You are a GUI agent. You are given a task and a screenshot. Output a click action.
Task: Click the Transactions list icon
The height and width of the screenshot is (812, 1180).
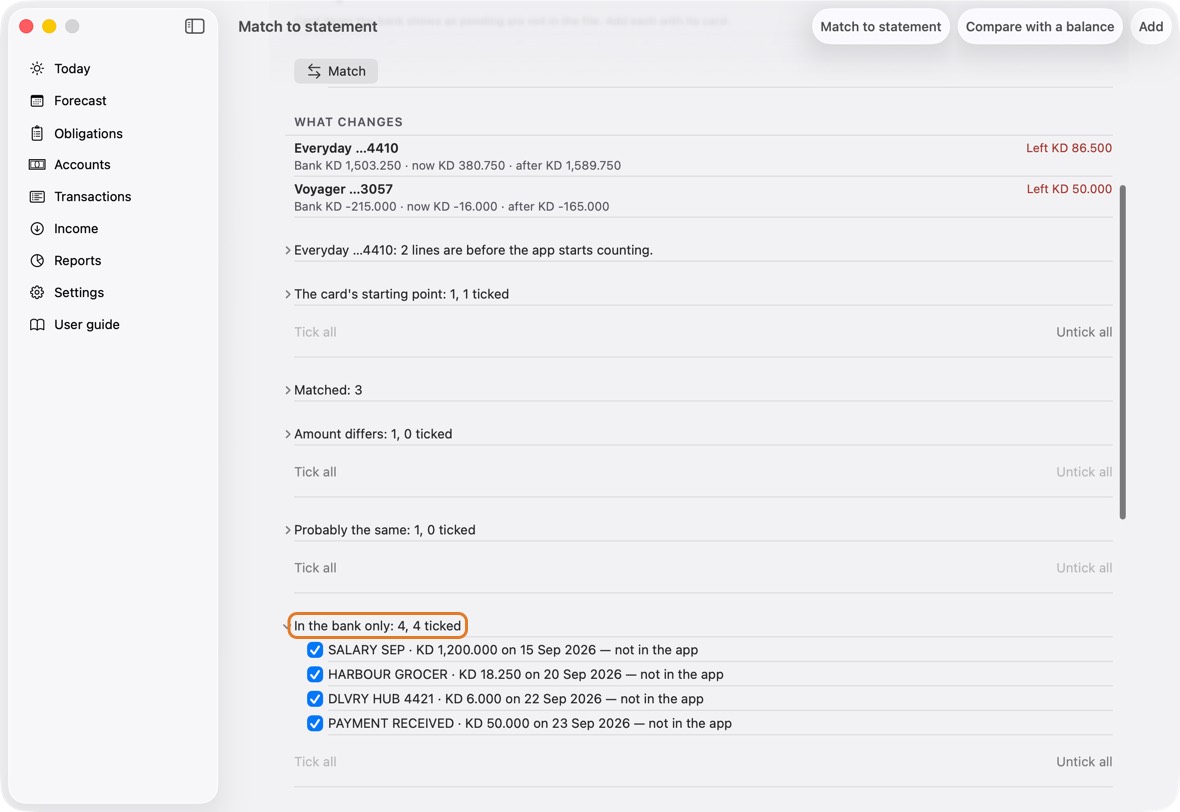[37, 196]
